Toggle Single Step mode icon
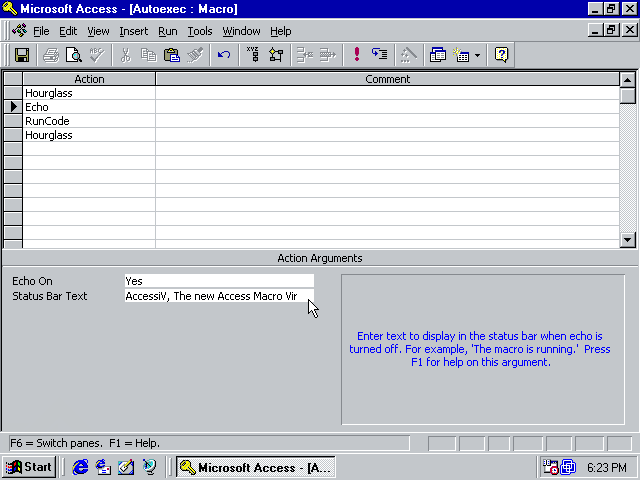The width and height of the screenshot is (640, 480). pos(380,55)
